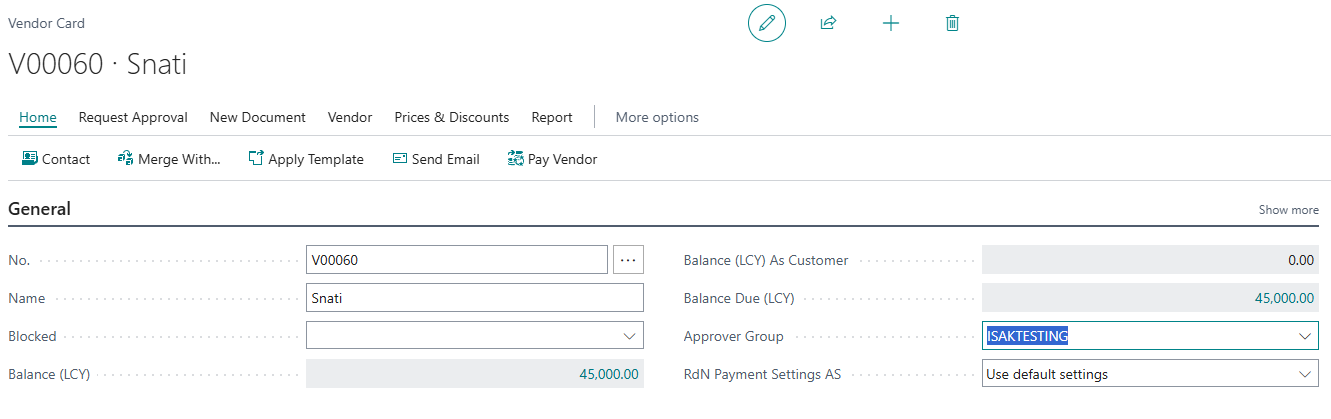Viewport: 1331px width, 419px height.
Task: Click Merge With... action
Action: (169, 159)
